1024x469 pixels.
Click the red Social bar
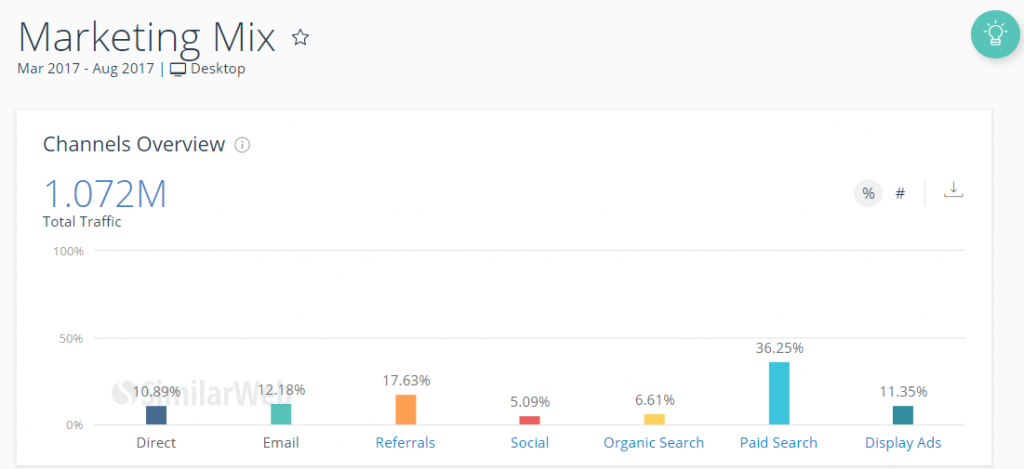(x=529, y=420)
